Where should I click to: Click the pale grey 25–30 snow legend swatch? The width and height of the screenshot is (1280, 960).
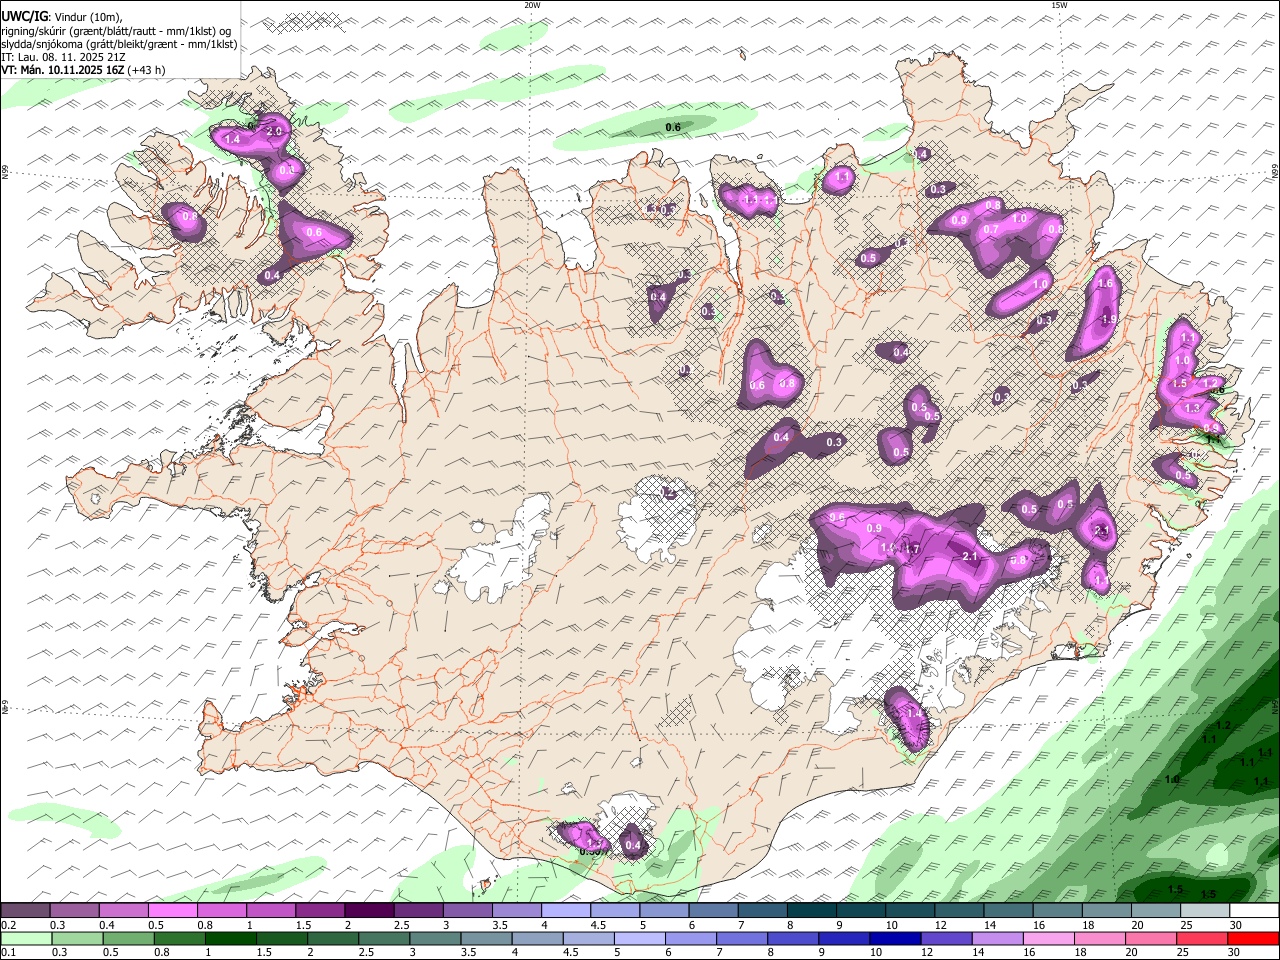click(1204, 911)
